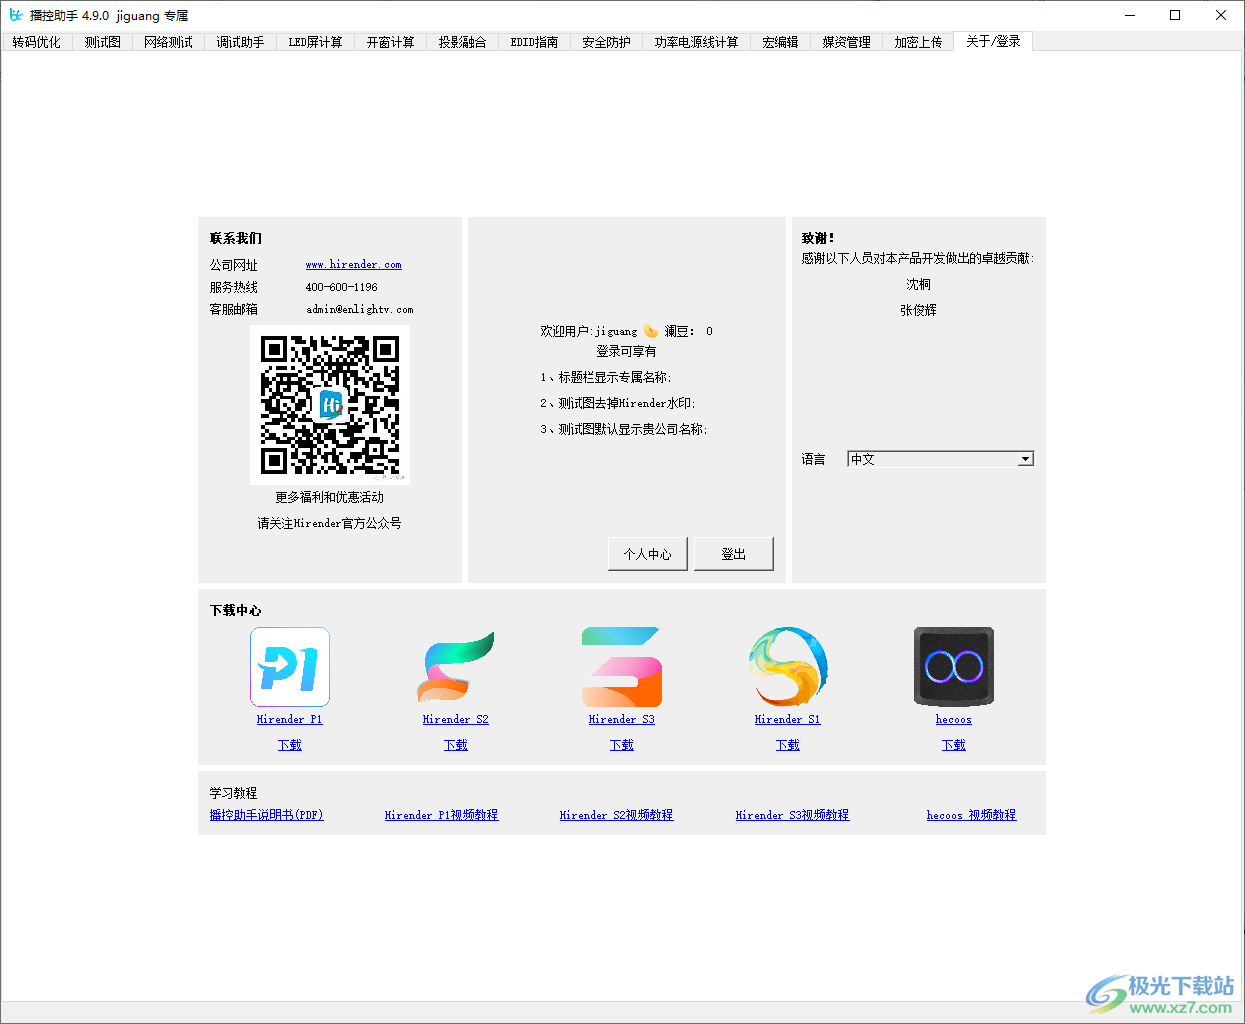1245x1024 pixels.
Task: Open the EDID指南 tab
Action: pos(534,42)
